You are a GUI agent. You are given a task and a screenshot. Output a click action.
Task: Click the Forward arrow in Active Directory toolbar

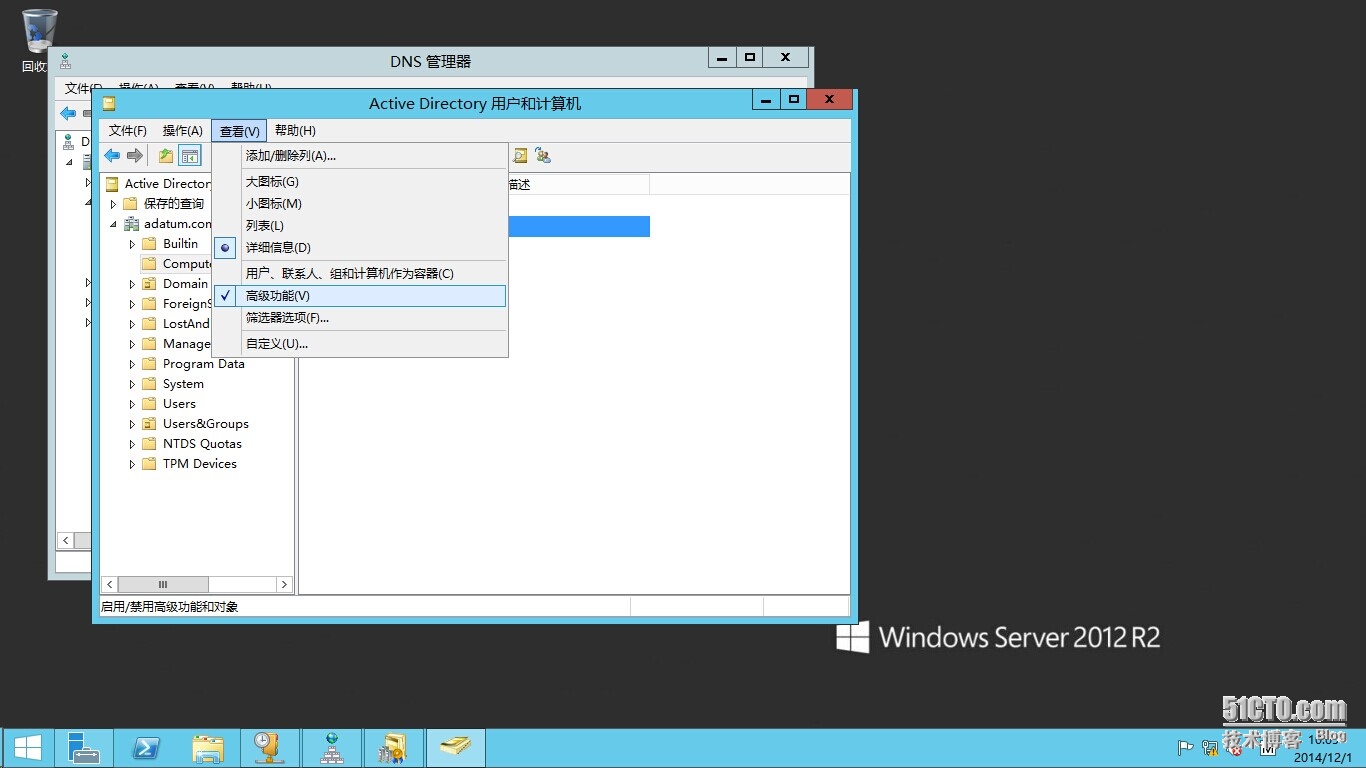click(134, 155)
